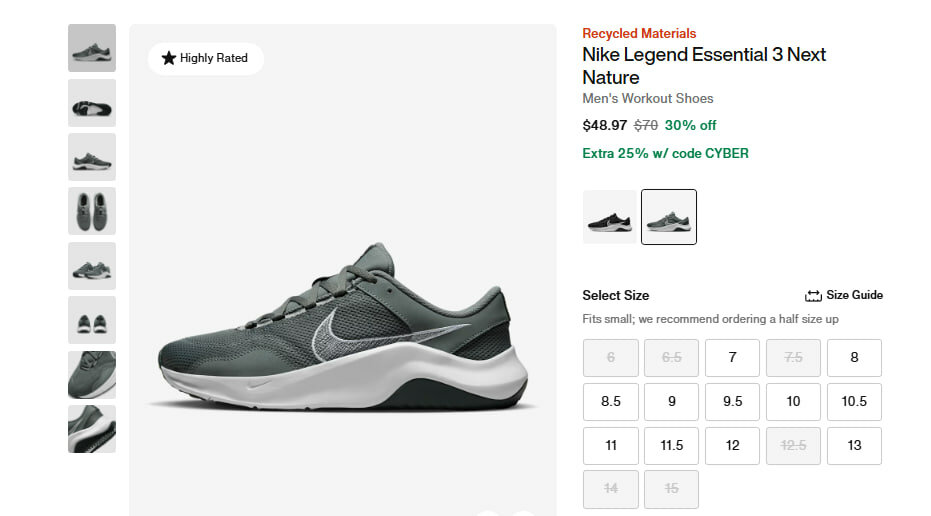This screenshot has height=516, width=931.
Task: Select the black colorway swatch
Action: [609, 217]
